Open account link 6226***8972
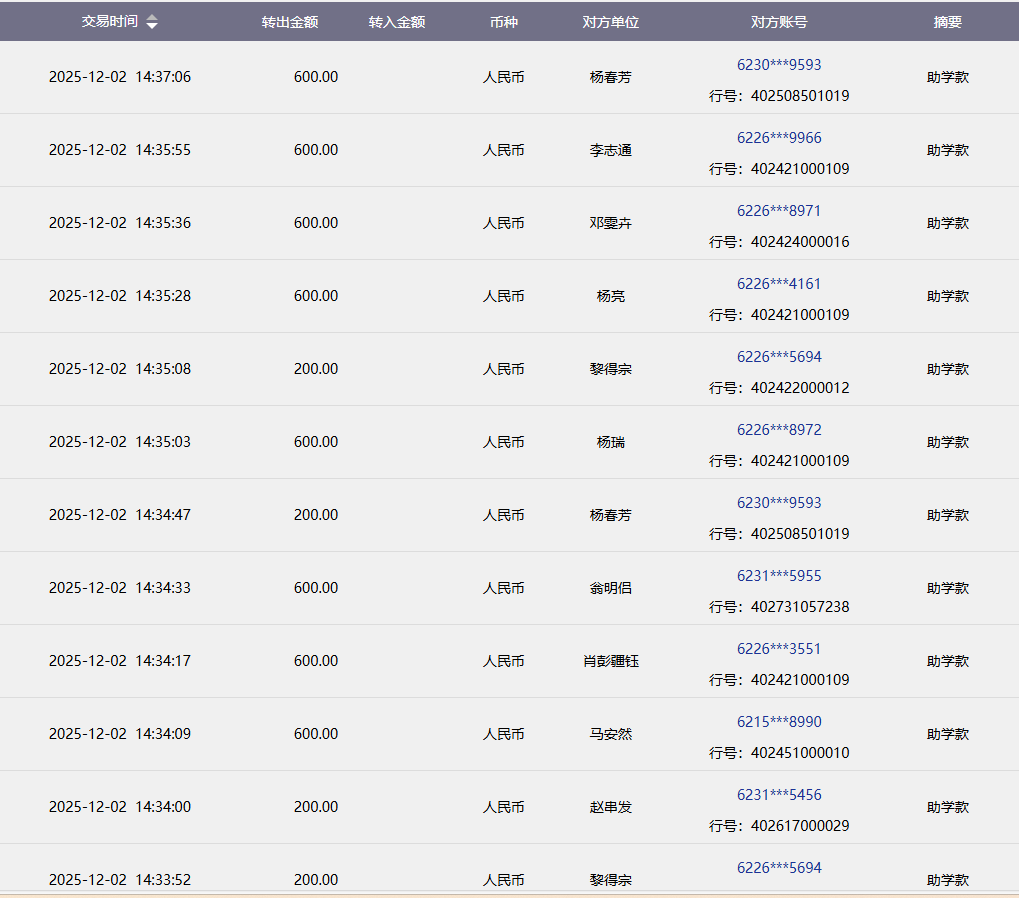1019x898 pixels. [x=779, y=430]
